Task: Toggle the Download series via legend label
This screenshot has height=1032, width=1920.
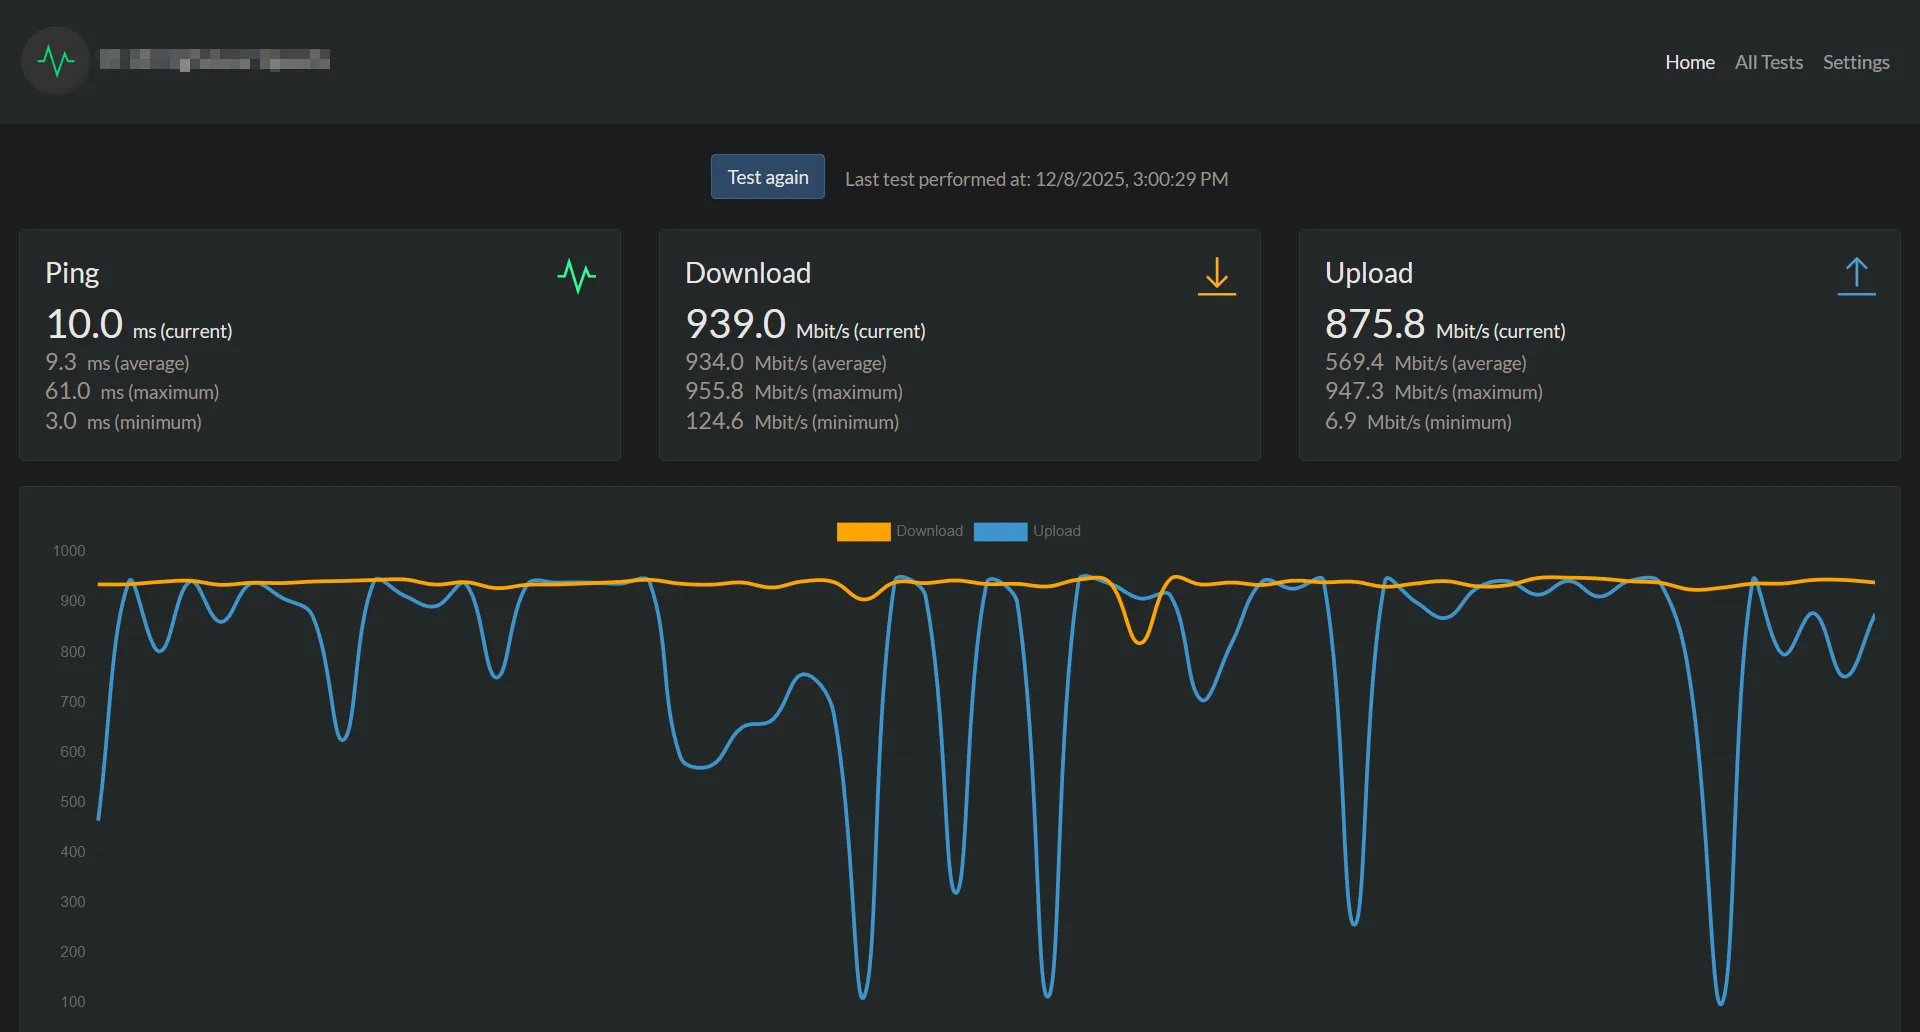Action: pos(929,531)
